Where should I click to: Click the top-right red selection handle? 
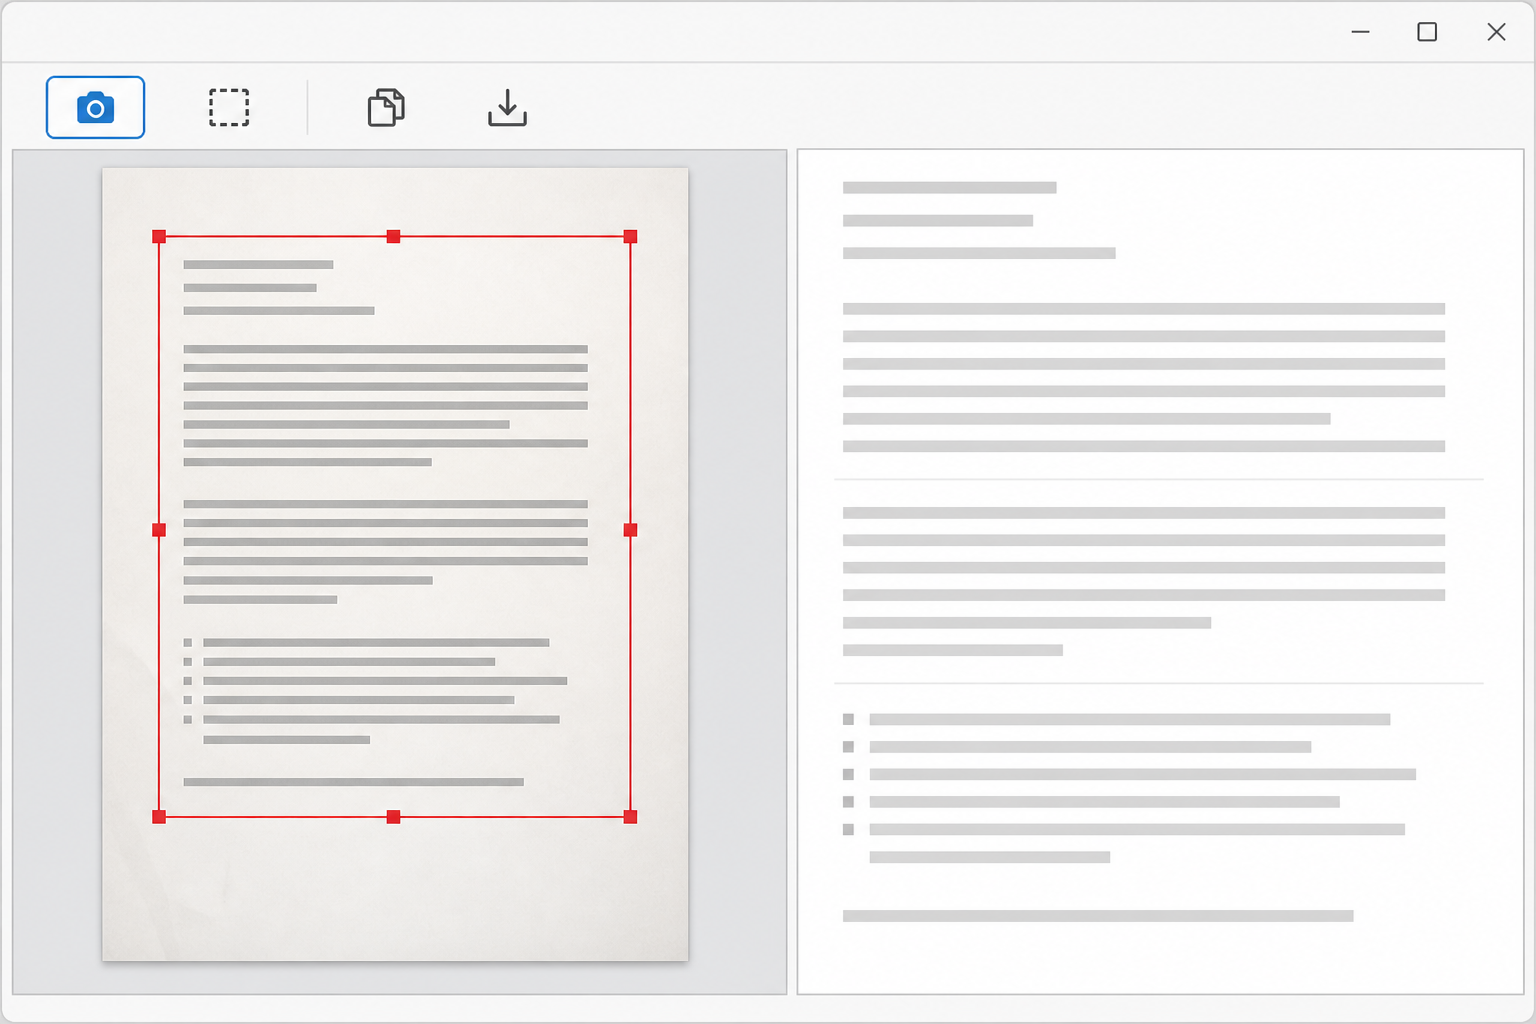[630, 237]
